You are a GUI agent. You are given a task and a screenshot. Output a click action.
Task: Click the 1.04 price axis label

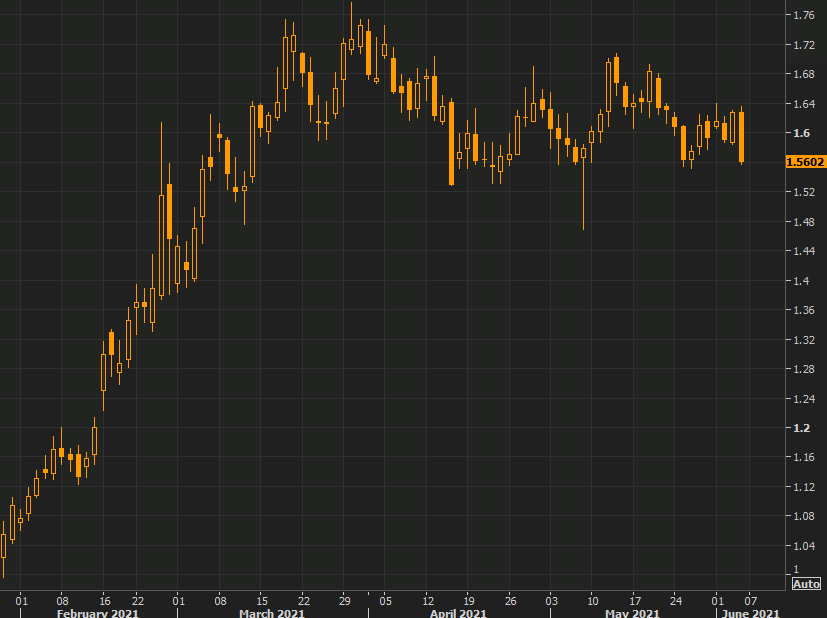pos(802,546)
